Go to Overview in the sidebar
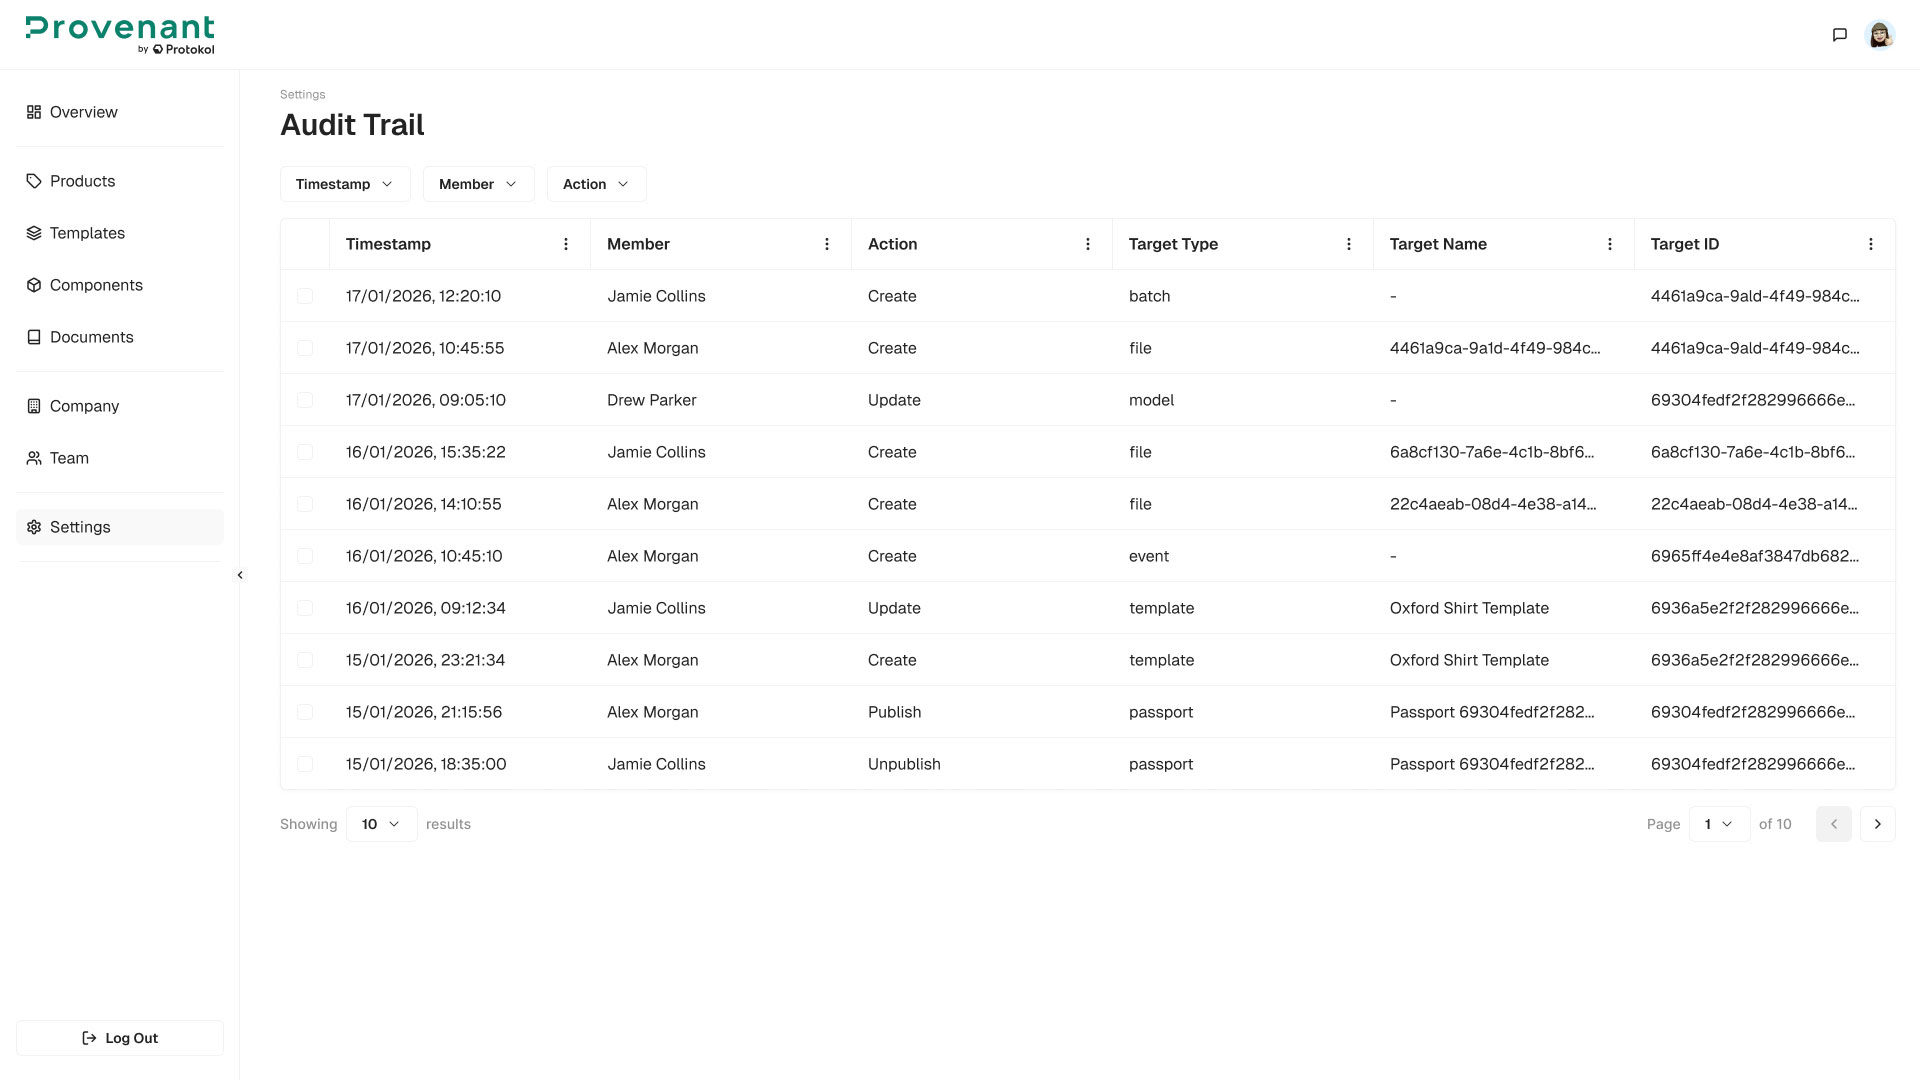1920x1080 pixels. coord(120,112)
